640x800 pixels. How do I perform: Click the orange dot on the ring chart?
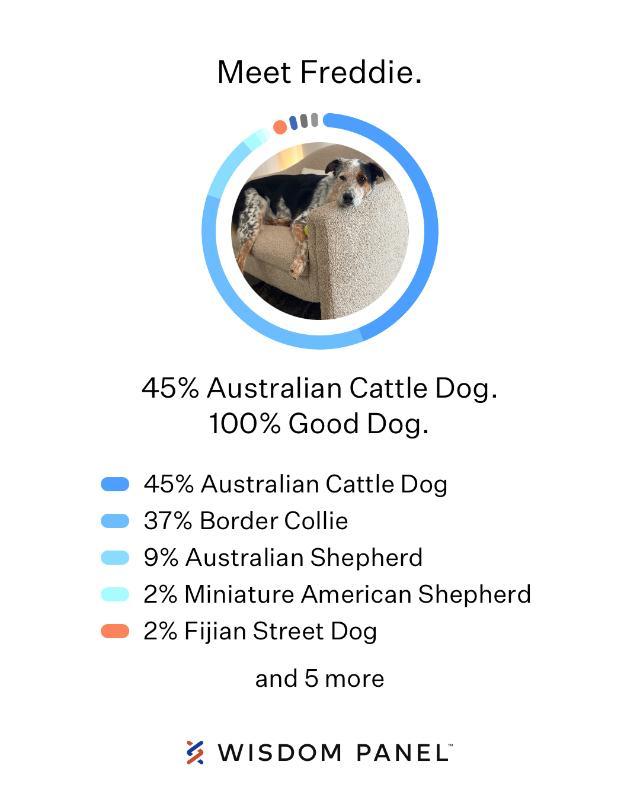click(280, 127)
